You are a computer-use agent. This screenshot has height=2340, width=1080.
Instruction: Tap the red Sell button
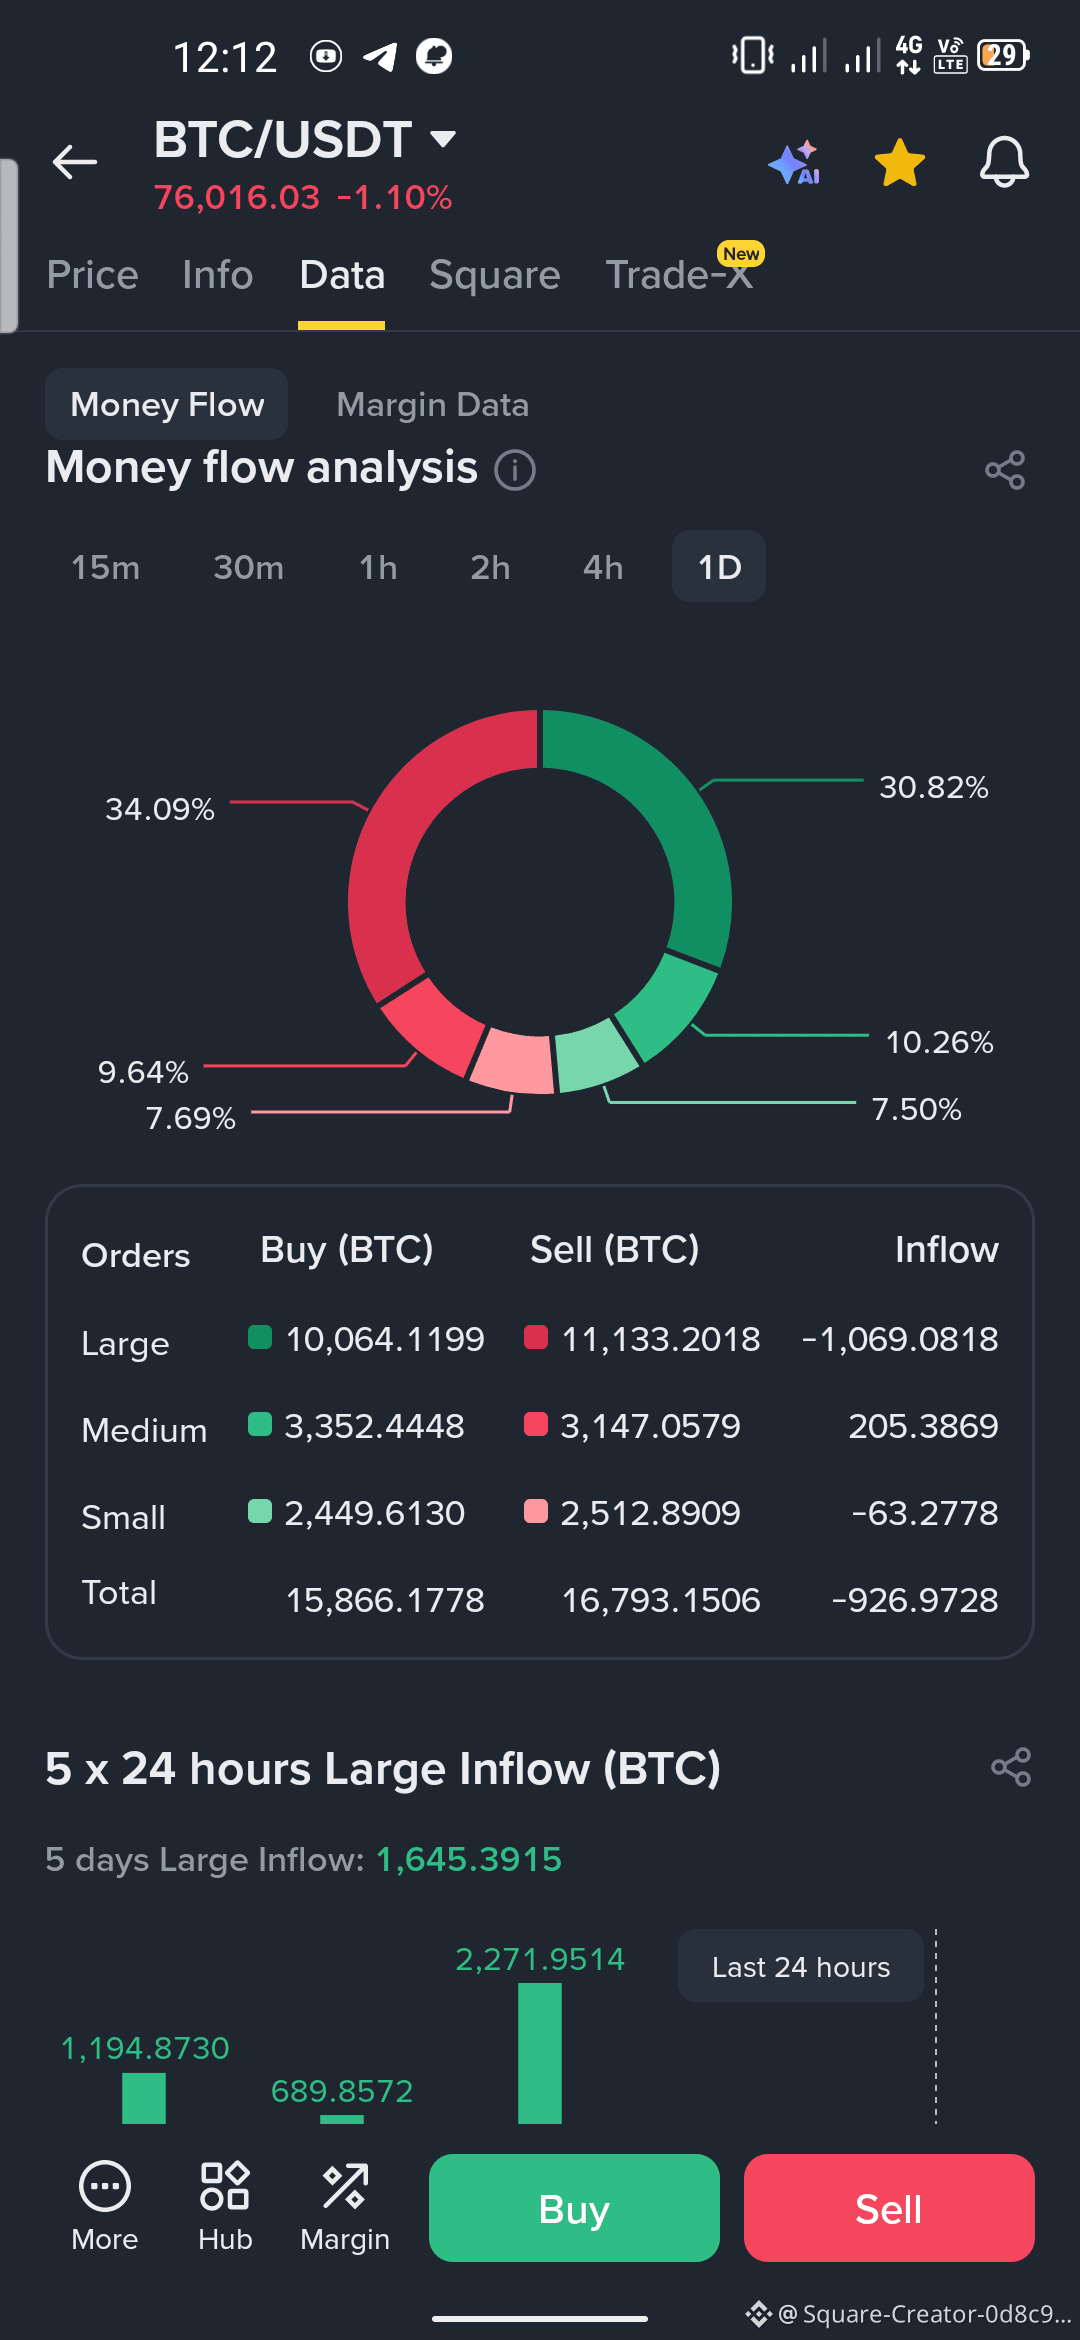[x=889, y=2208]
